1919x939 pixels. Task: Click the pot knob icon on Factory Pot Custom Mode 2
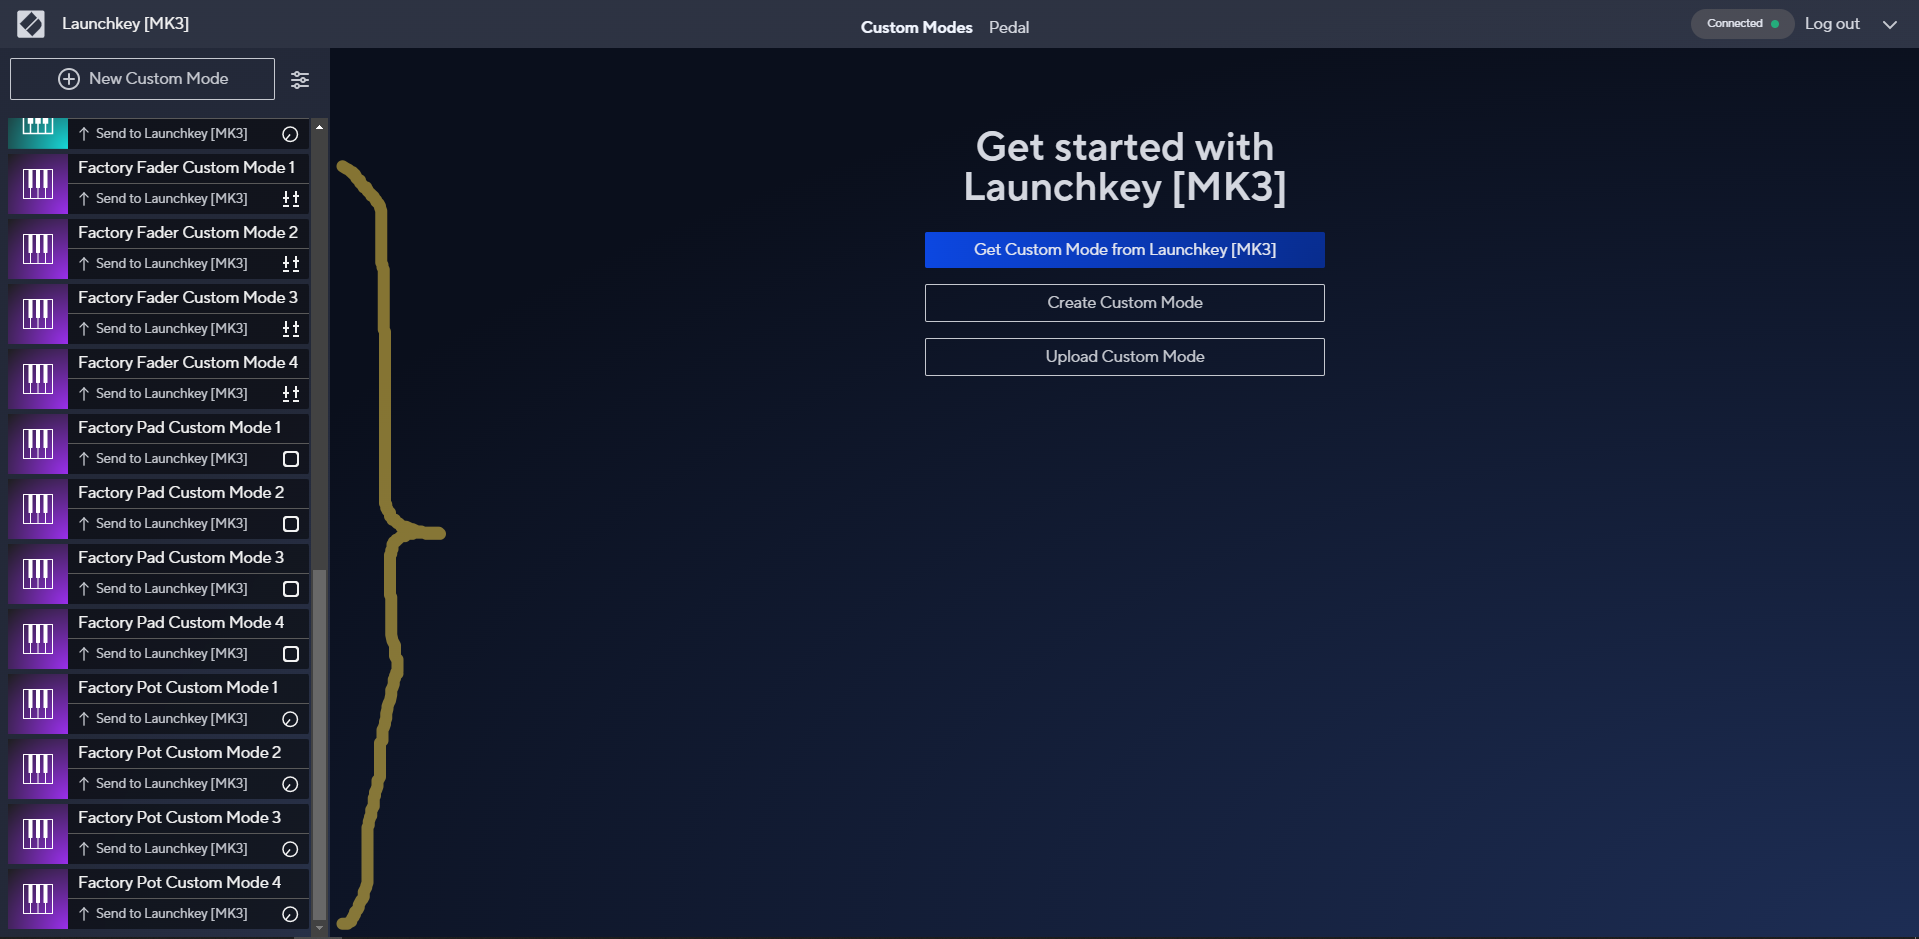[x=290, y=784]
